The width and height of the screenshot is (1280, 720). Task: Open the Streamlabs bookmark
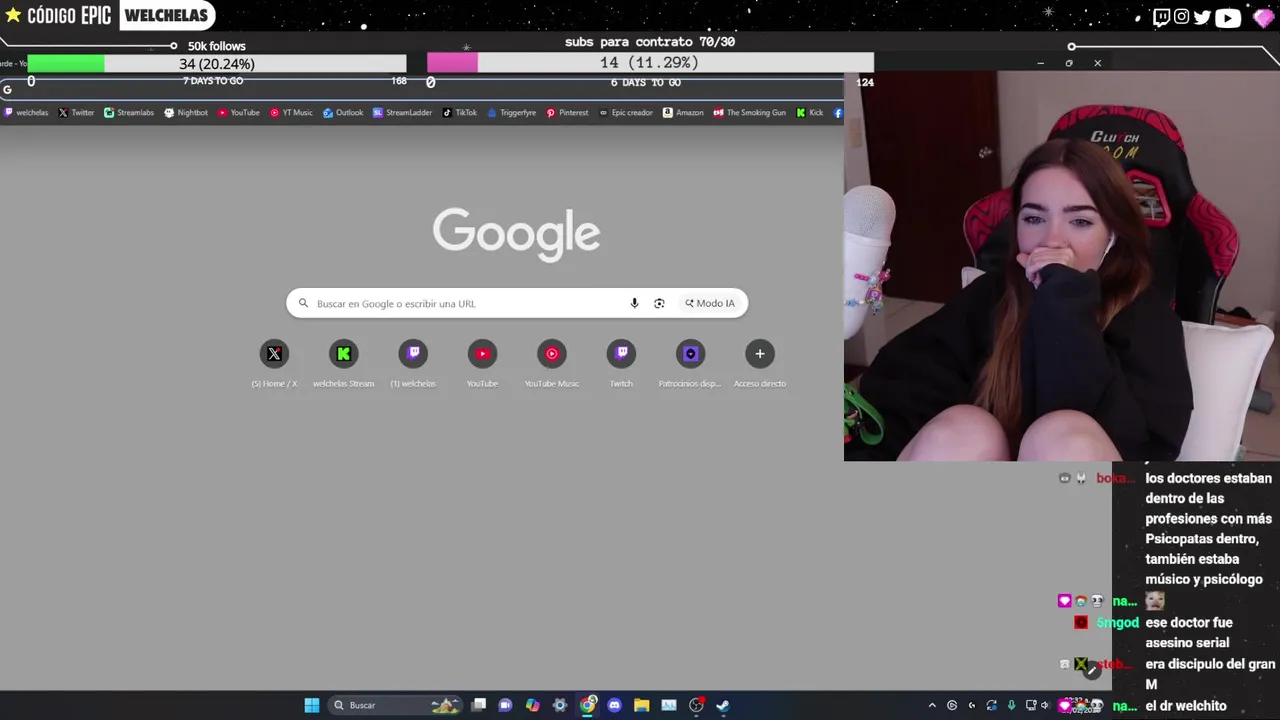pos(129,113)
